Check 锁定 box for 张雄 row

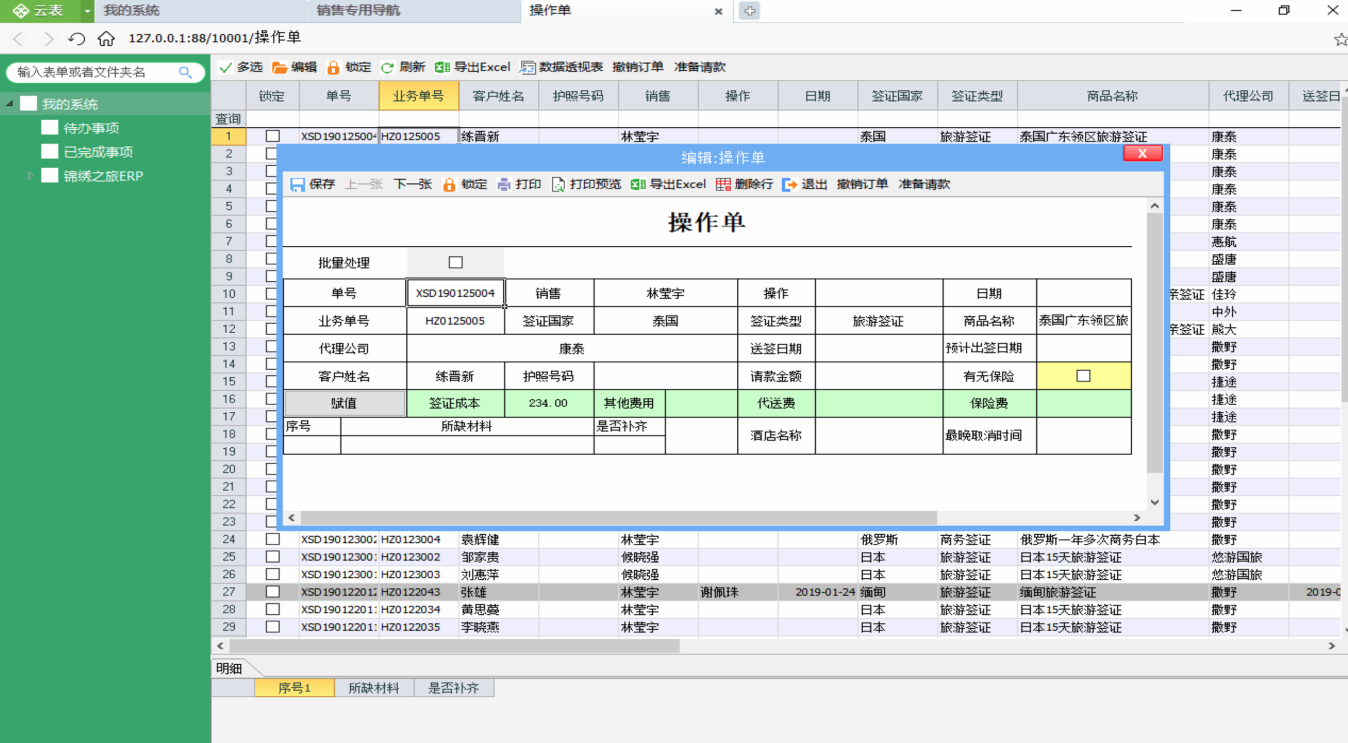point(272,592)
